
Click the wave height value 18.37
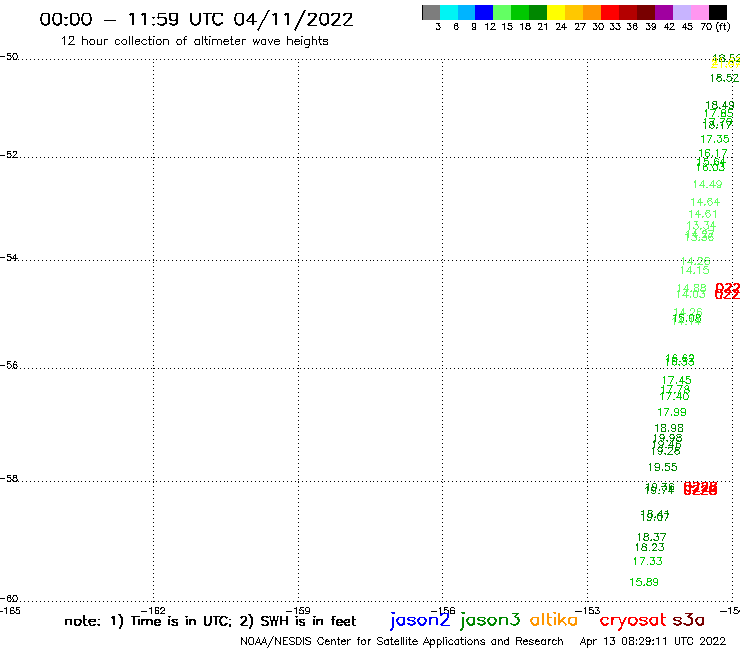tap(651, 537)
